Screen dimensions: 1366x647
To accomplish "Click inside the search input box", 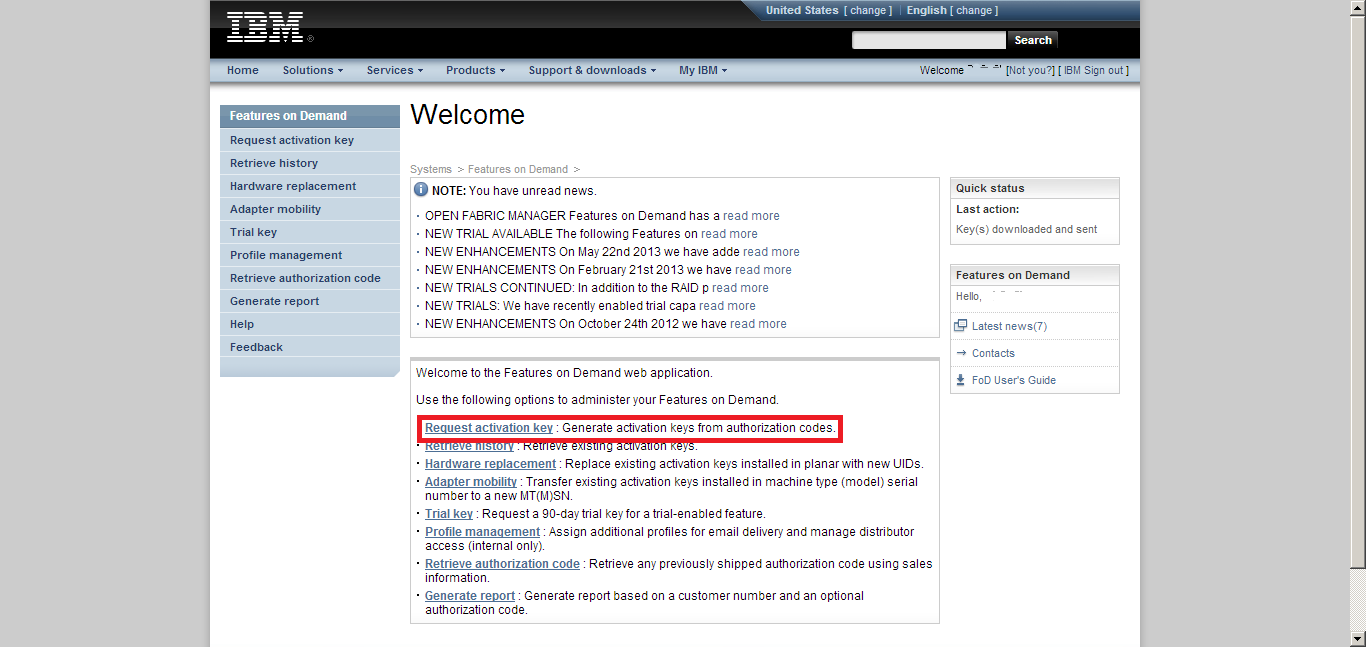I will (928, 39).
